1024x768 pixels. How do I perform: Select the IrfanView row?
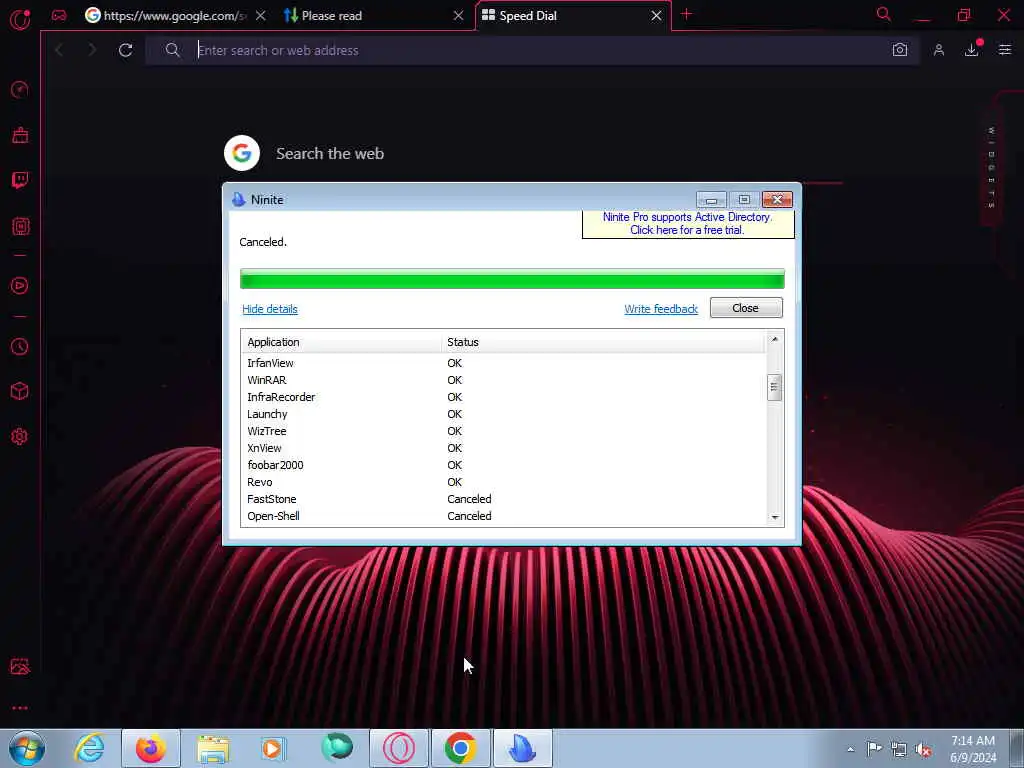pyautogui.click(x=503, y=363)
